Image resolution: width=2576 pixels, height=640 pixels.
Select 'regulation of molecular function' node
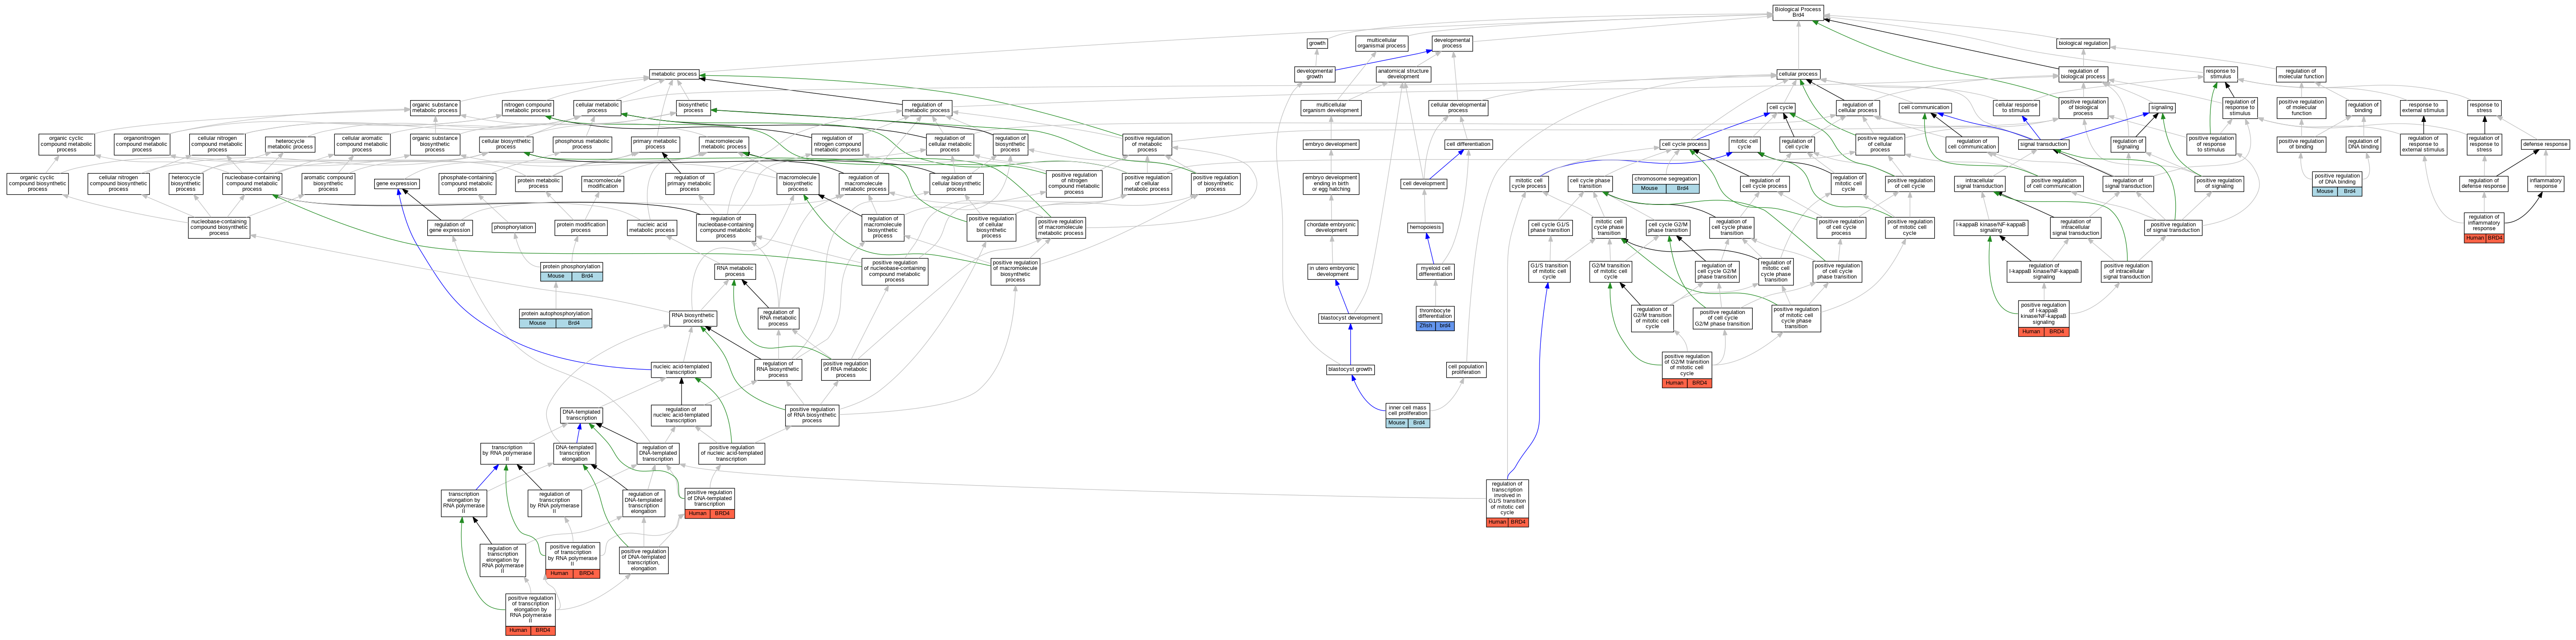[2301, 74]
